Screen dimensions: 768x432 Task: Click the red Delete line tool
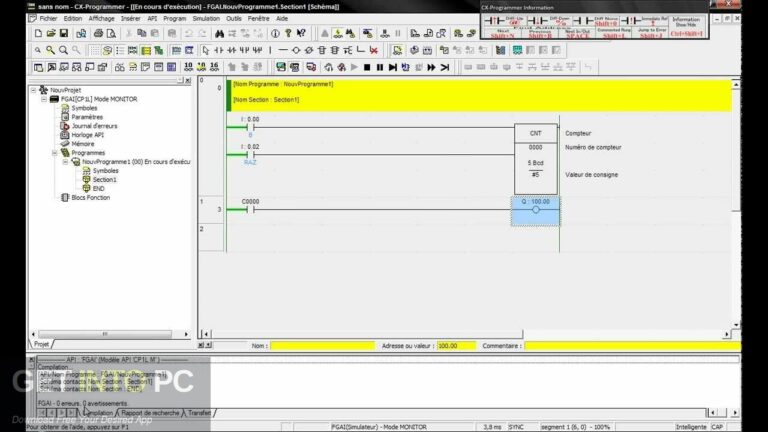click(x=374, y=50)
